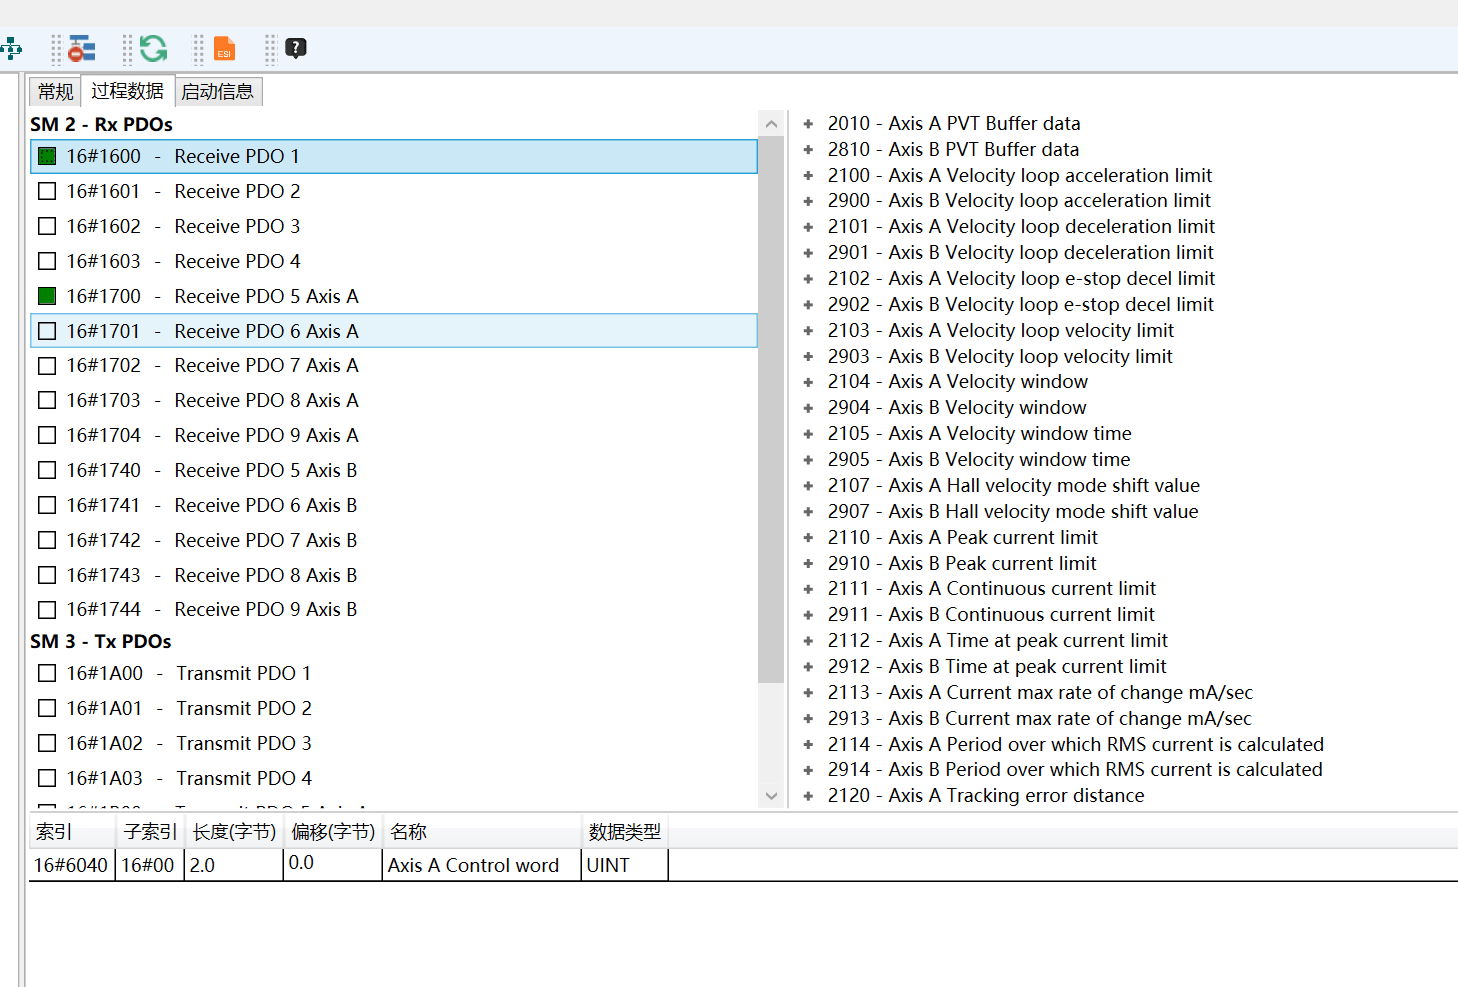Viewport: 1458px width, 987px height.
Task: Check 16#1602 Receive PDO 3
Action: (x=47, y=226)
